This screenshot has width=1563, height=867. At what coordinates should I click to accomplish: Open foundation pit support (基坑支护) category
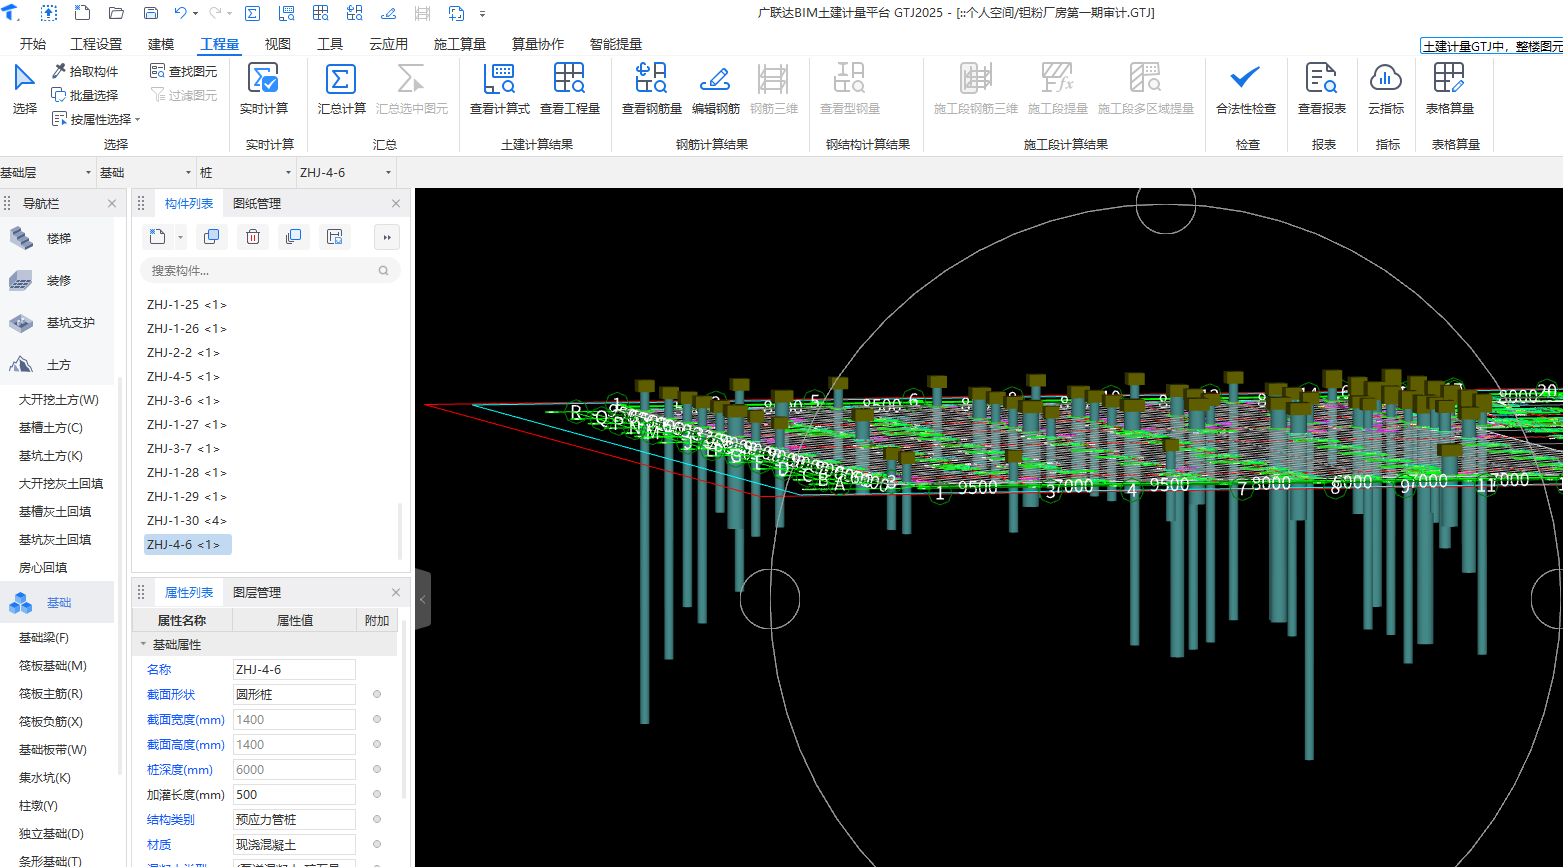(58, 323)
